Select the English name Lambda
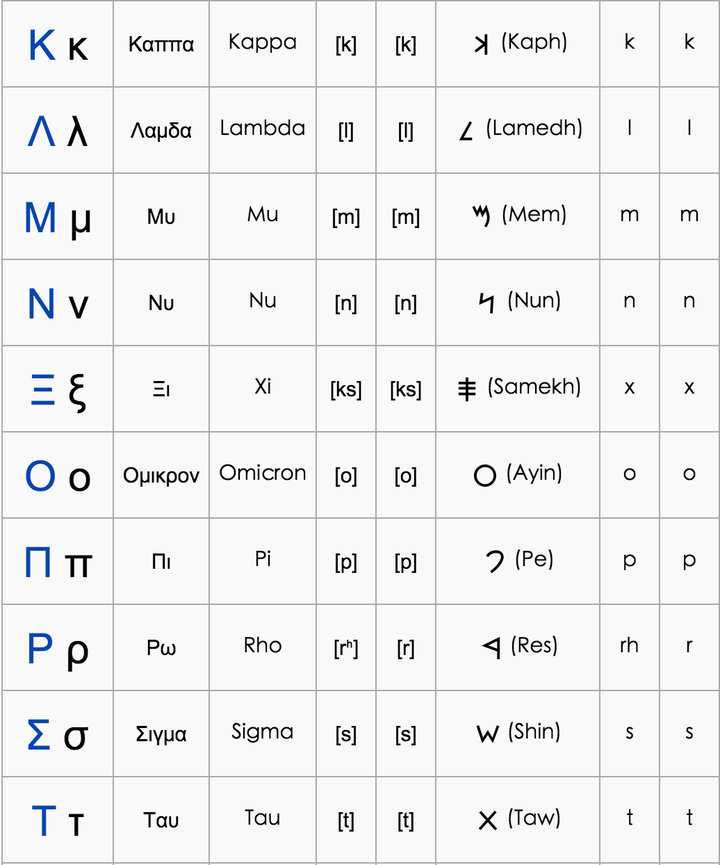This screenshot has width=720, height=865. 262,128
